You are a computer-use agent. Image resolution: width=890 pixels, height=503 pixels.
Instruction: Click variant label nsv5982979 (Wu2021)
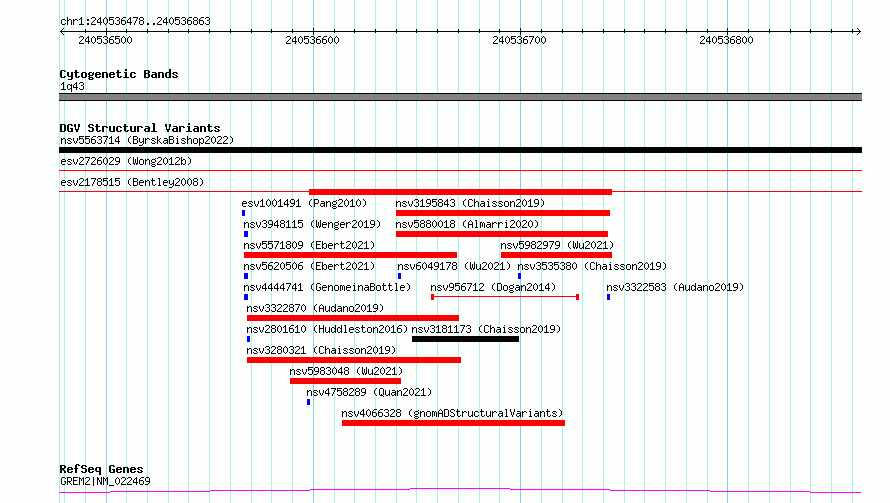557,245
